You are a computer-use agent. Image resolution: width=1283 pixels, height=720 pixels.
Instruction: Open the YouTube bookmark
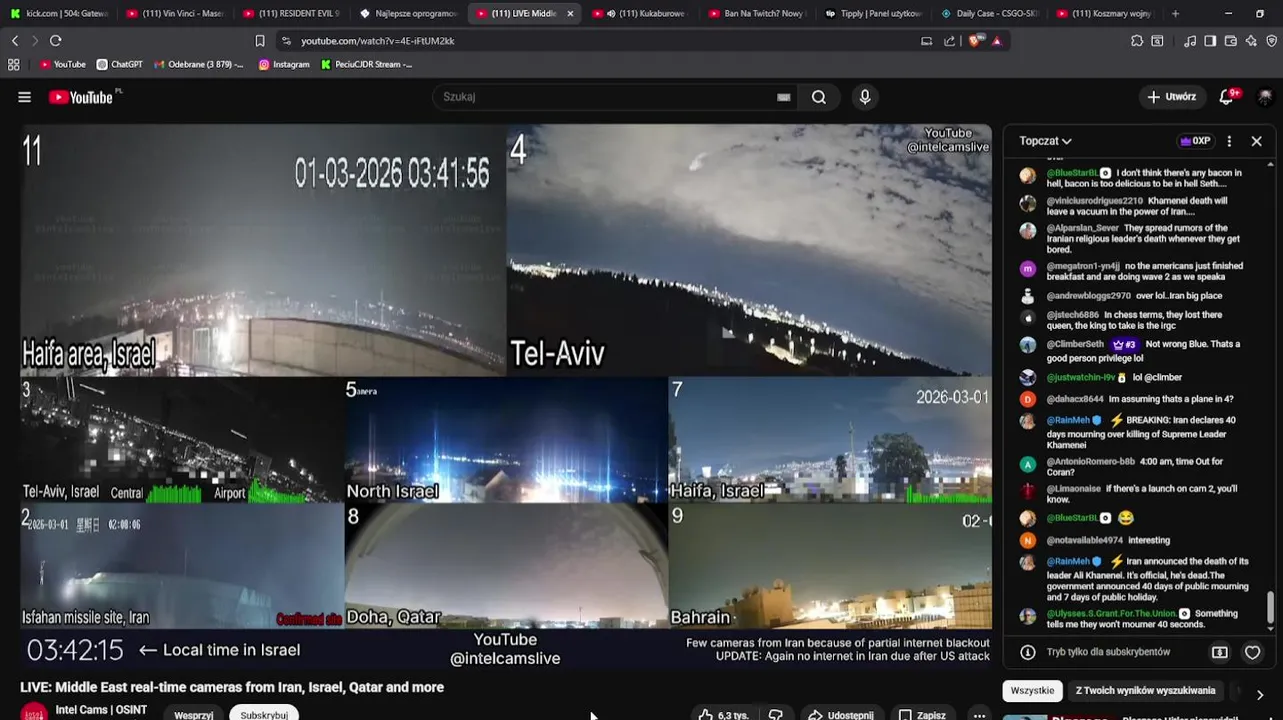click(62, 64)
